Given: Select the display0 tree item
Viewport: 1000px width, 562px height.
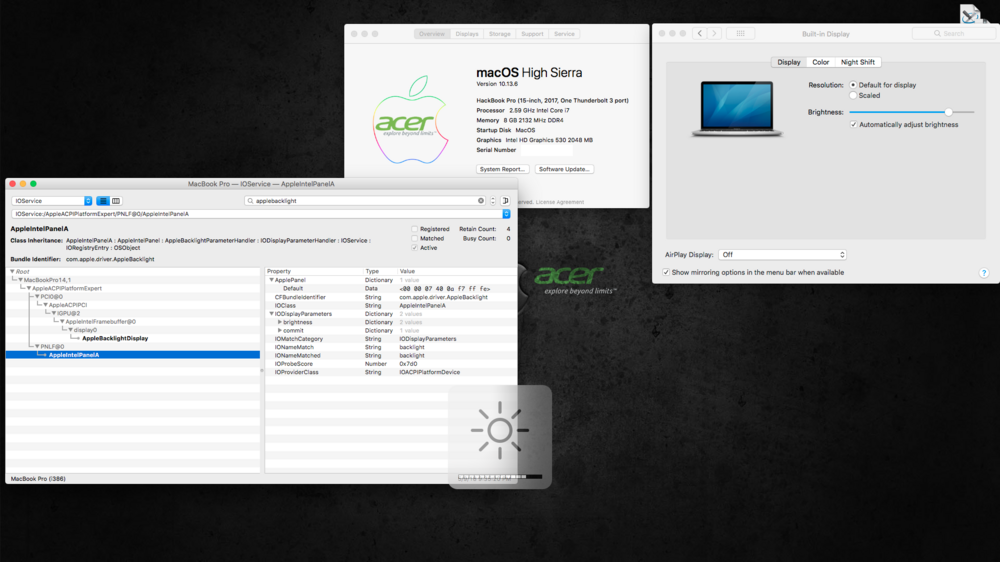Looking at the screenshot, I should click(x=85, y=330).
